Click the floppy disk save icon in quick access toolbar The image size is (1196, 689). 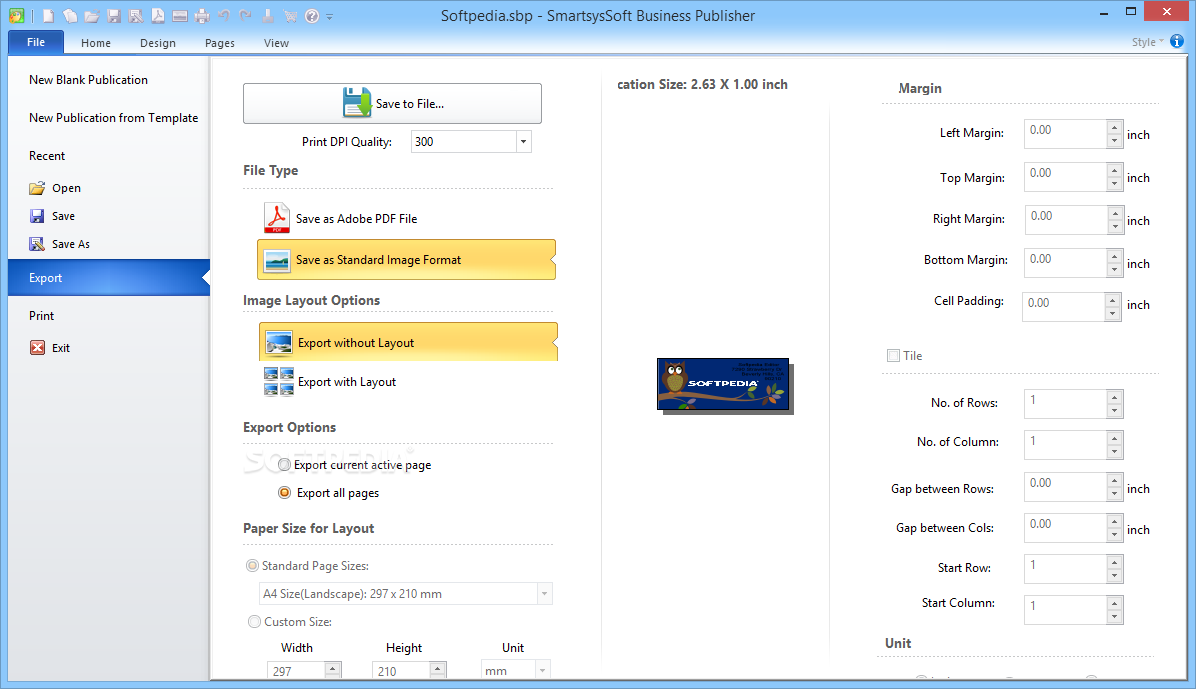pyautogui.click(x=114, y=15)
